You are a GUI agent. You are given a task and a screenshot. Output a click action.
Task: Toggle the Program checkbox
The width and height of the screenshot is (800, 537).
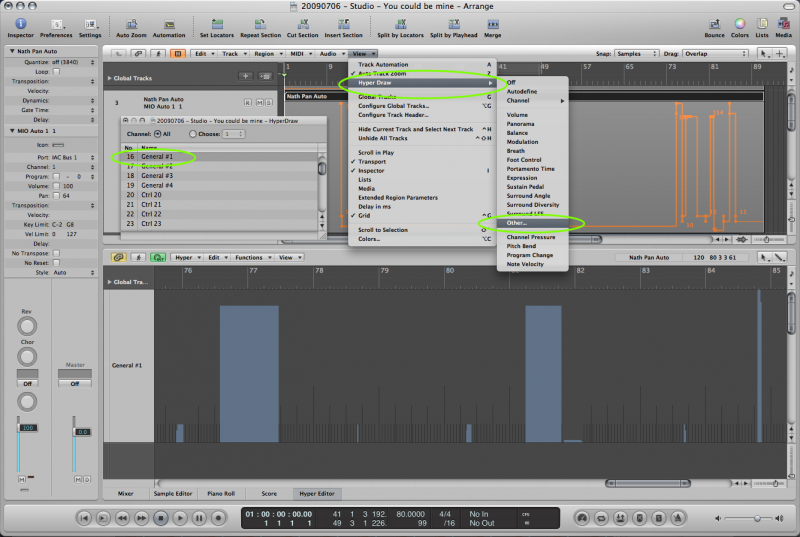[x=56, y=176]
